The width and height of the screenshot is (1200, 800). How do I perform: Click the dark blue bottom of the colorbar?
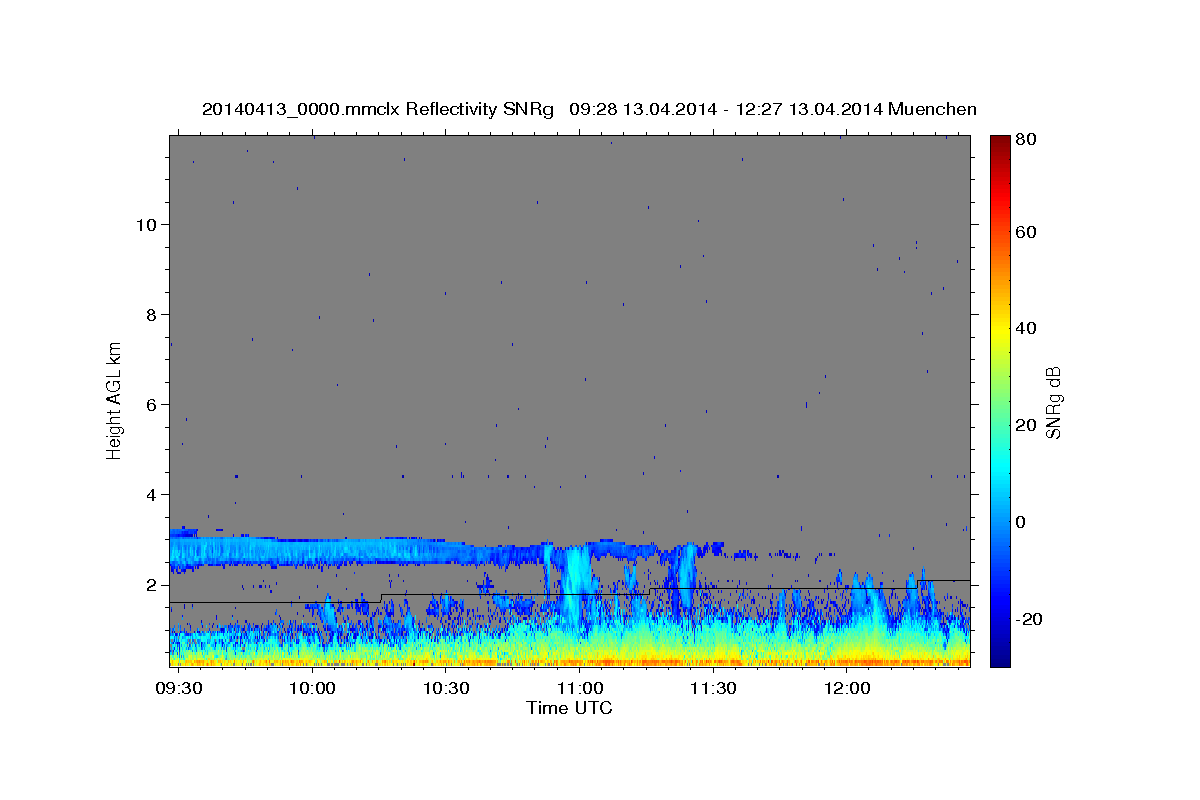(x=999, y=655)
